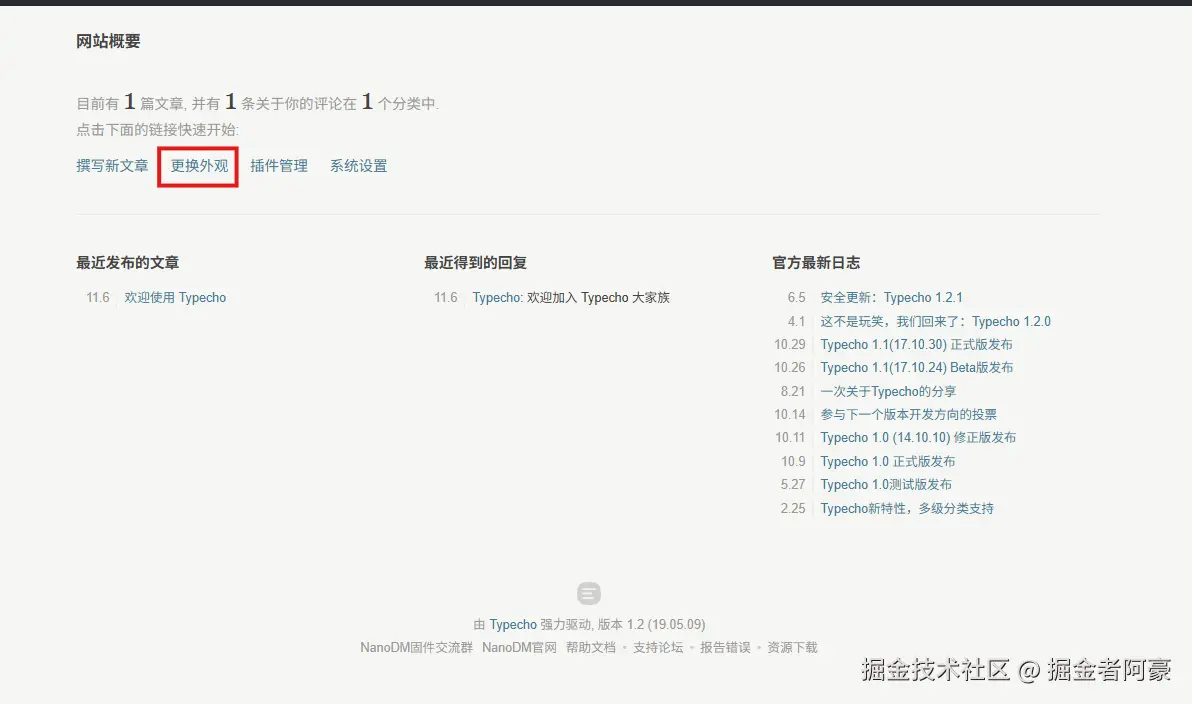Click the 官方最新日志 heading
1192x704 pixels.
tap(816, 262)
